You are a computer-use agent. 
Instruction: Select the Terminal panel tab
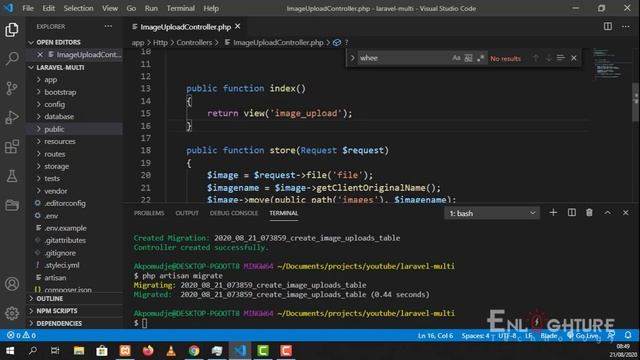click(284, 213)
